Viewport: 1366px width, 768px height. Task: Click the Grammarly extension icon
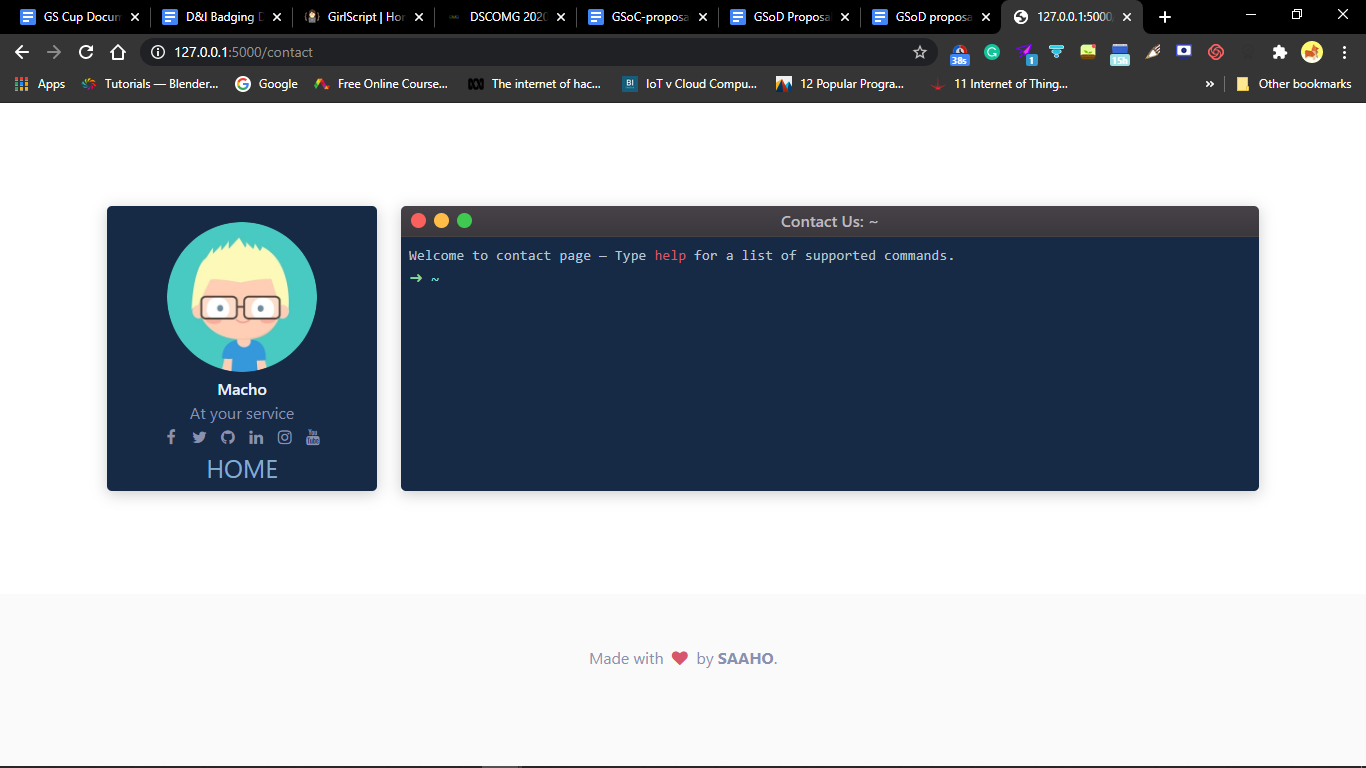point(992,52)
